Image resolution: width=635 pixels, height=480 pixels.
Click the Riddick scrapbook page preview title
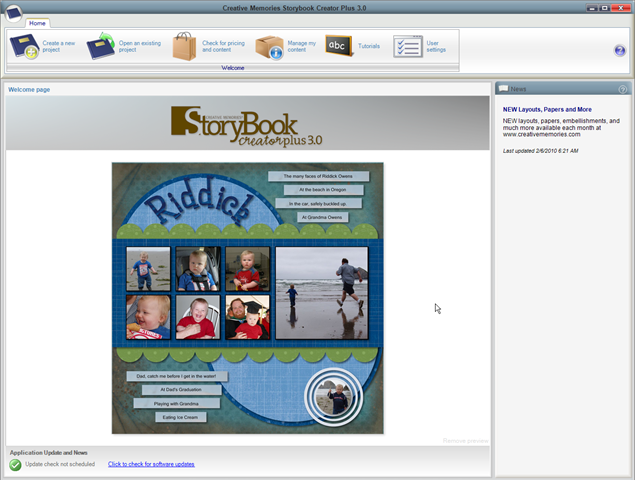pyautogui.click(x=198, y=201)
